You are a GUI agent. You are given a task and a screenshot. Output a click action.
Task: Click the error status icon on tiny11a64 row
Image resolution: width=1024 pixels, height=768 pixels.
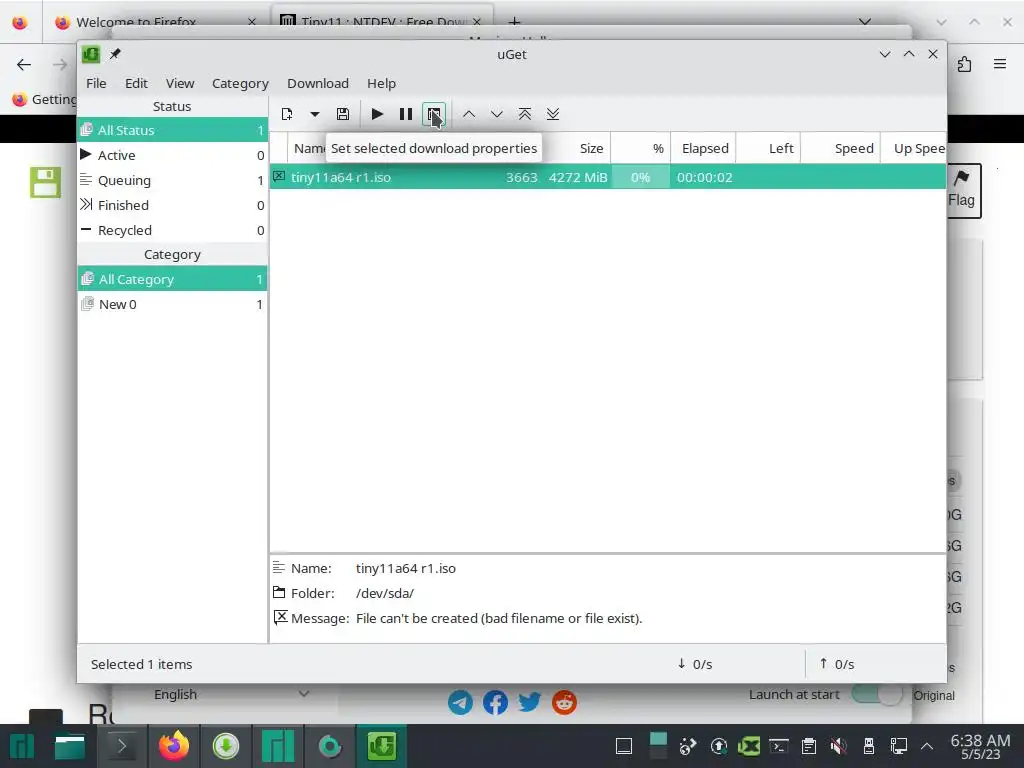279,176
